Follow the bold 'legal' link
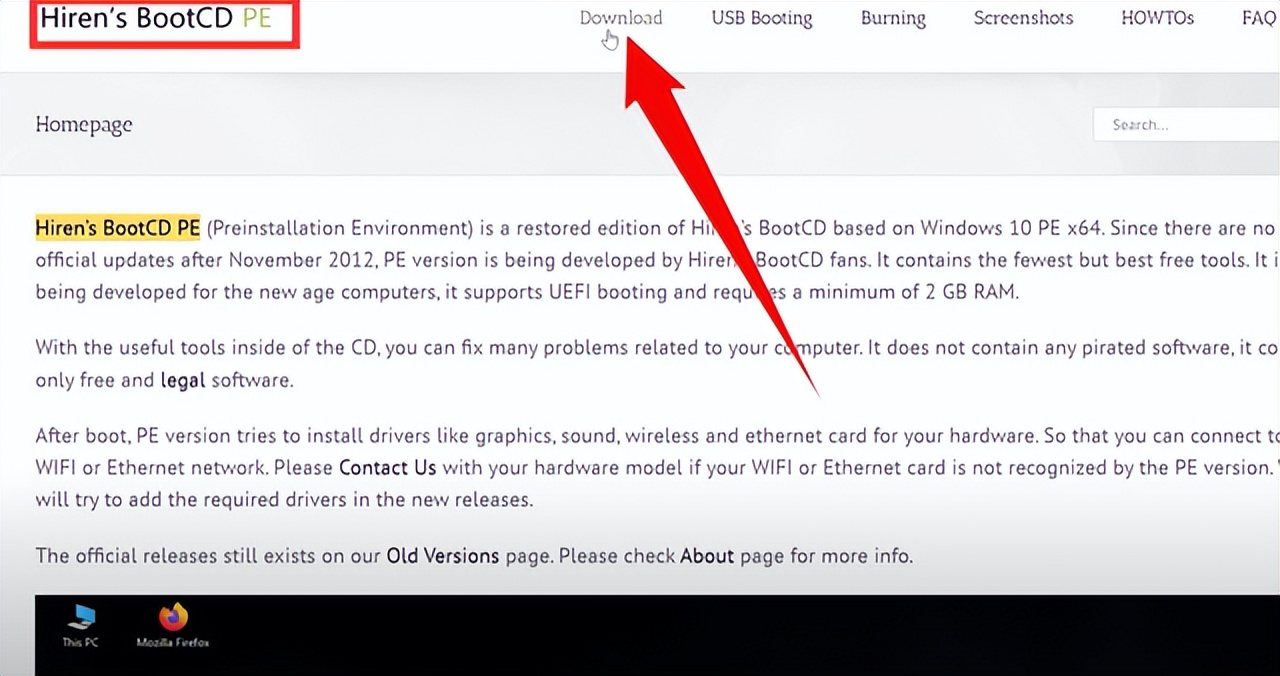 [x=183, y=380]
